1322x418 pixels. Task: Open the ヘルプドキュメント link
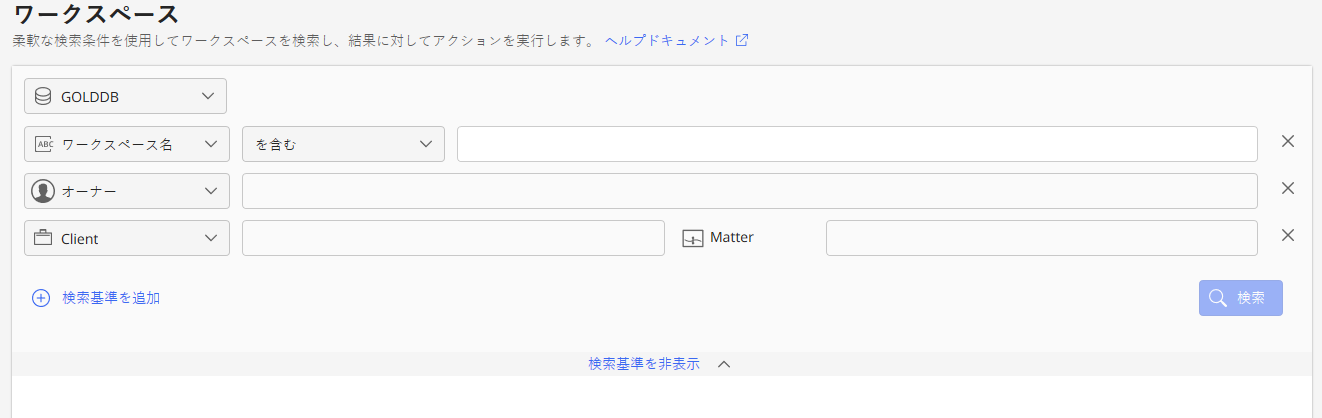667,41
